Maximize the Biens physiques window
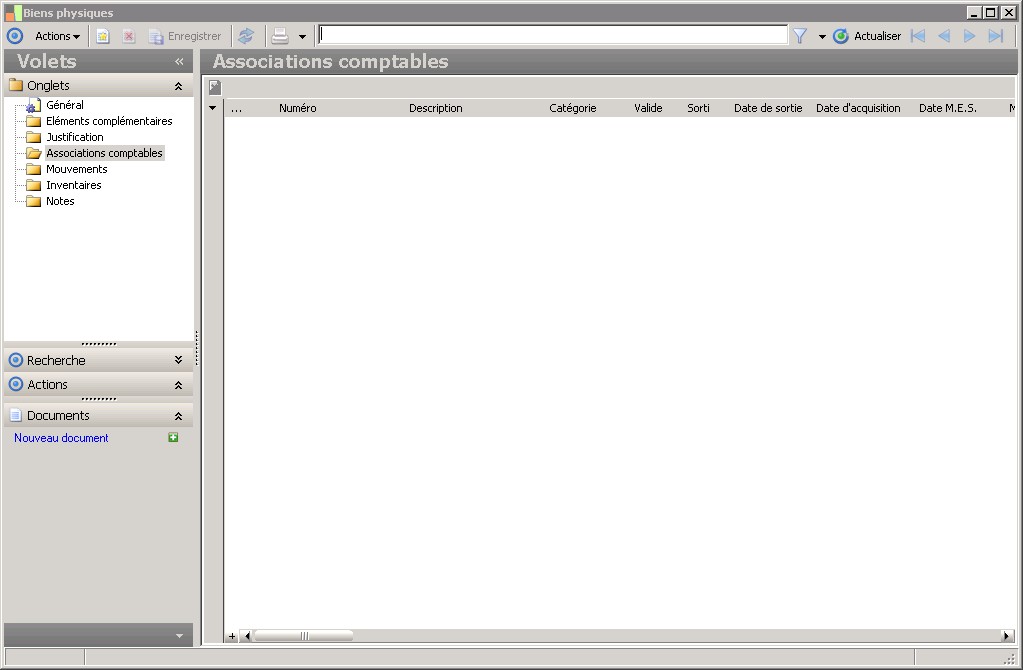 coord(990,12)
